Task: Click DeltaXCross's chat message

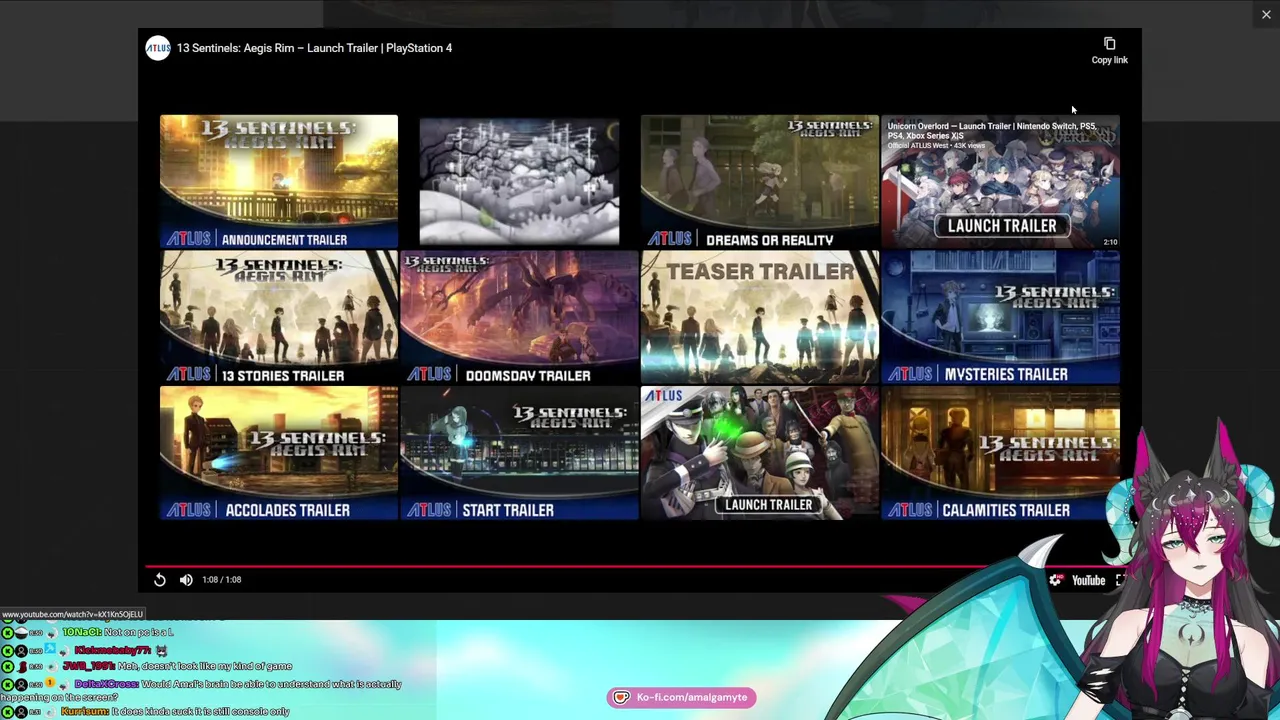Action: pyautogui.click(x=201, y=690)
